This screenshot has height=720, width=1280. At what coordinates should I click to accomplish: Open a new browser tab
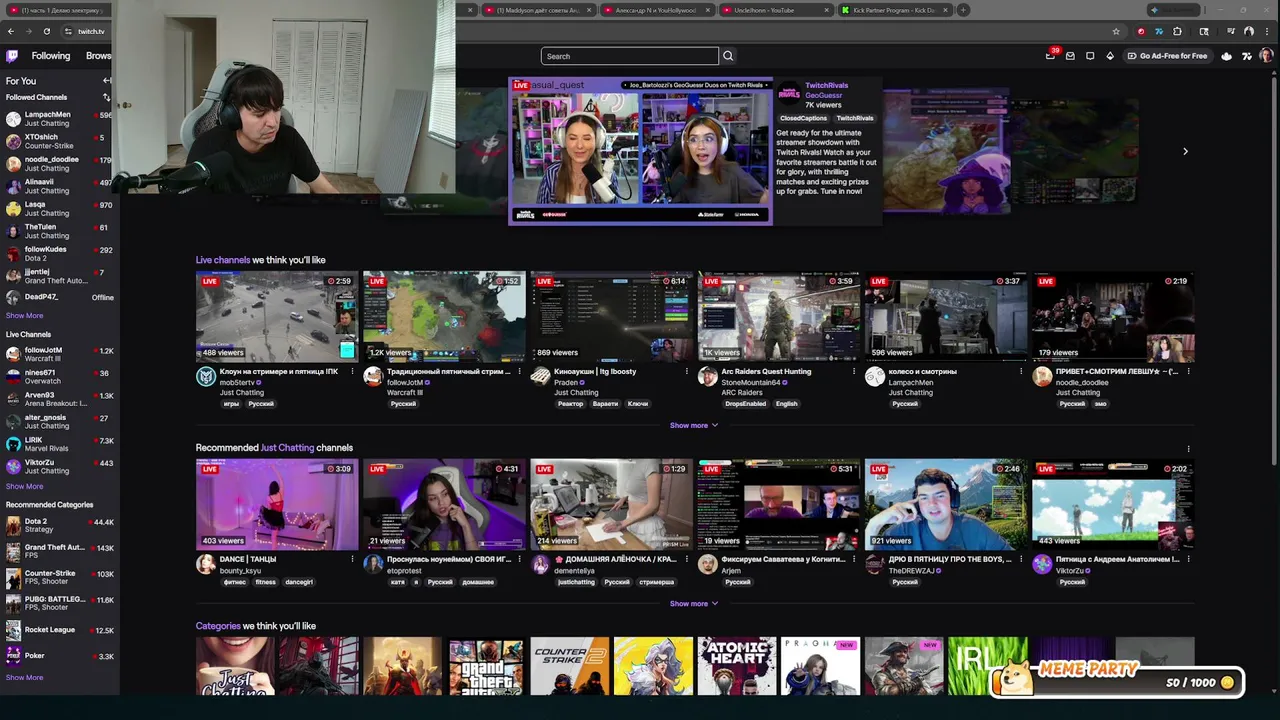[963, 10]
